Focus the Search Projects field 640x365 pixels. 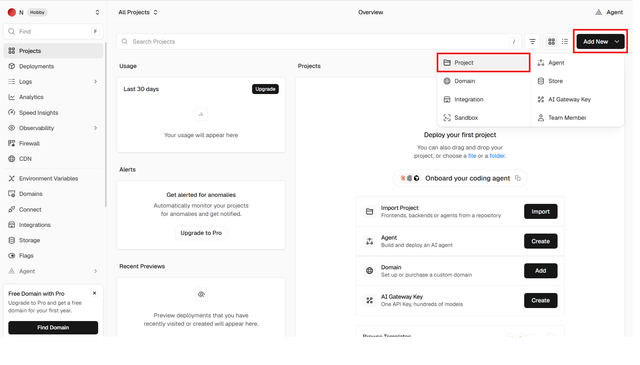coord(318,42)
